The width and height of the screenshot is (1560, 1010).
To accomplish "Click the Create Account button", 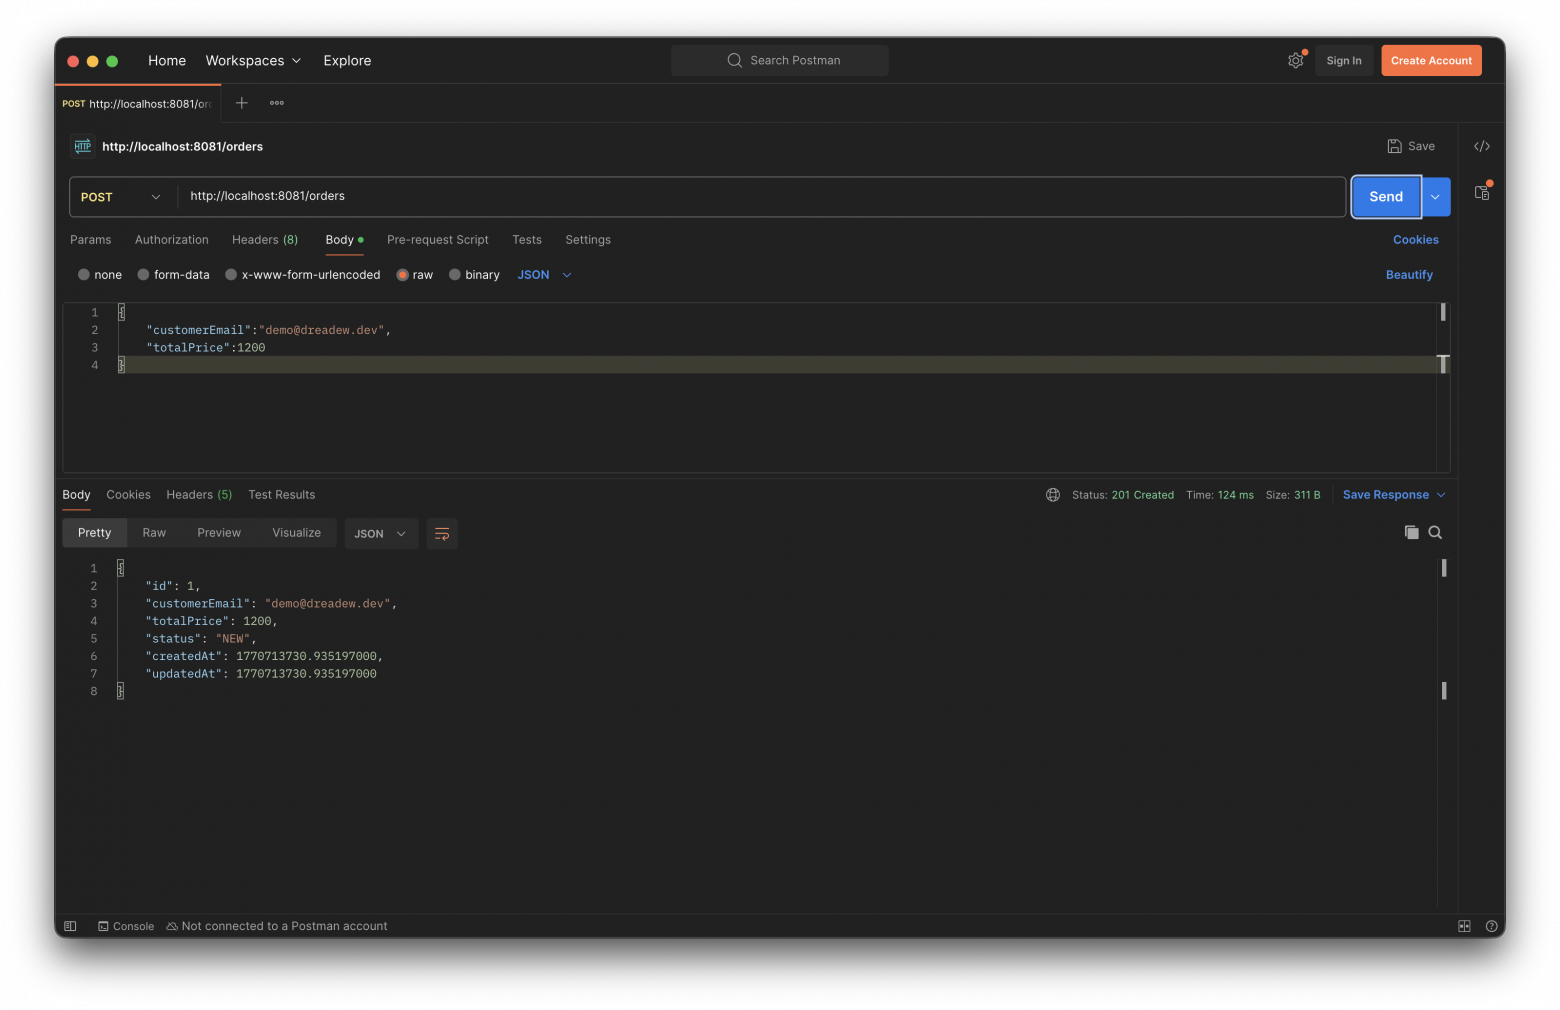I will click(1431, 60).
